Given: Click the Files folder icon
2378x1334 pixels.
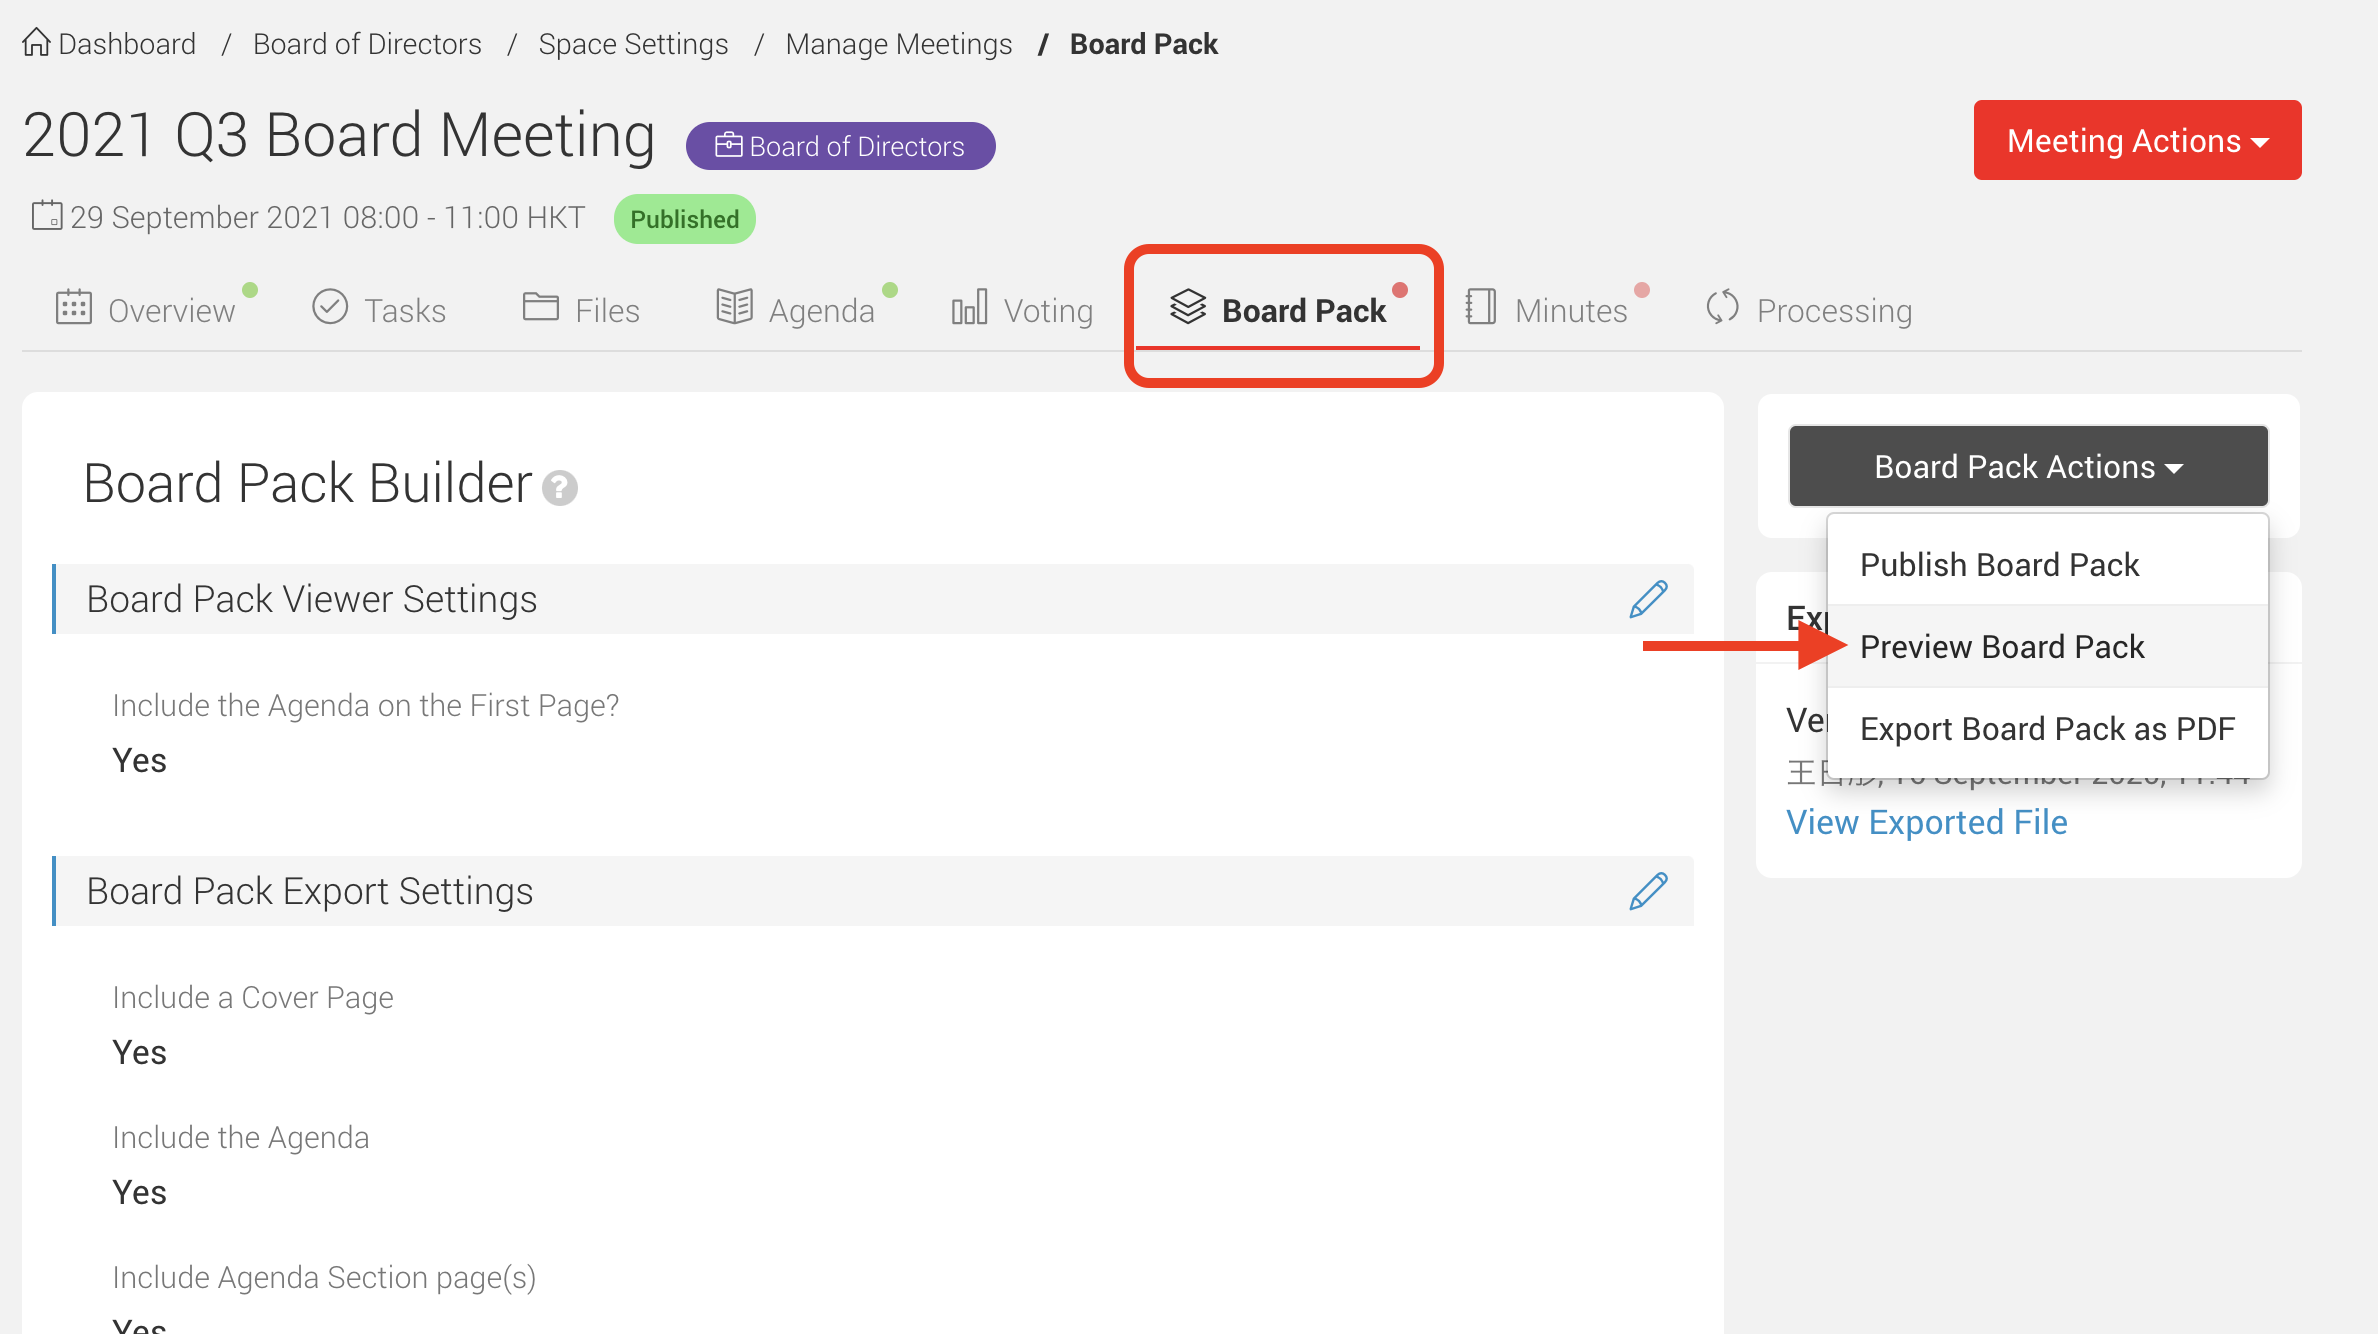Looking at the screenshot, I should pos(540,307).
